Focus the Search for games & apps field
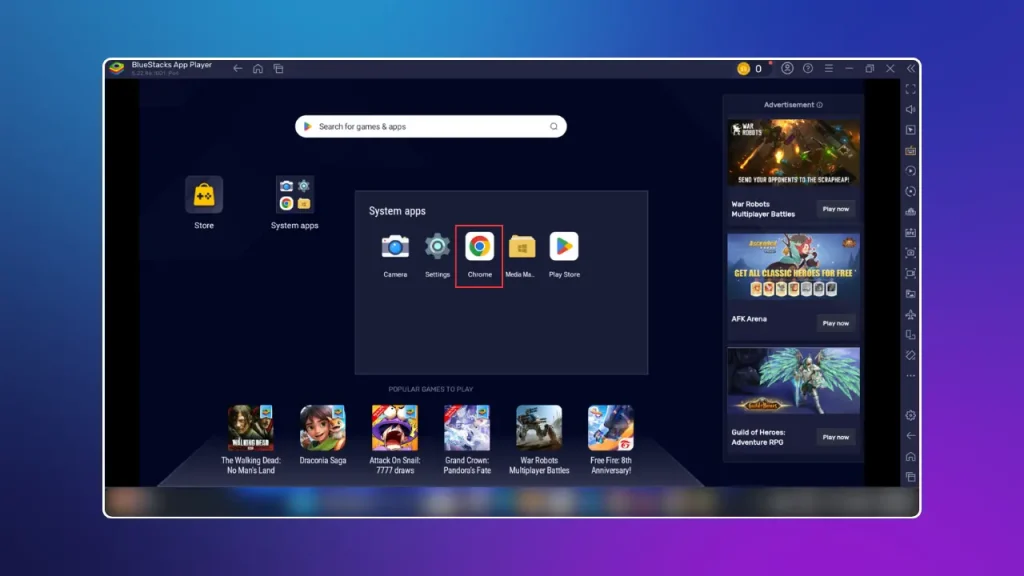1024x576 pixels. (430, 127)
